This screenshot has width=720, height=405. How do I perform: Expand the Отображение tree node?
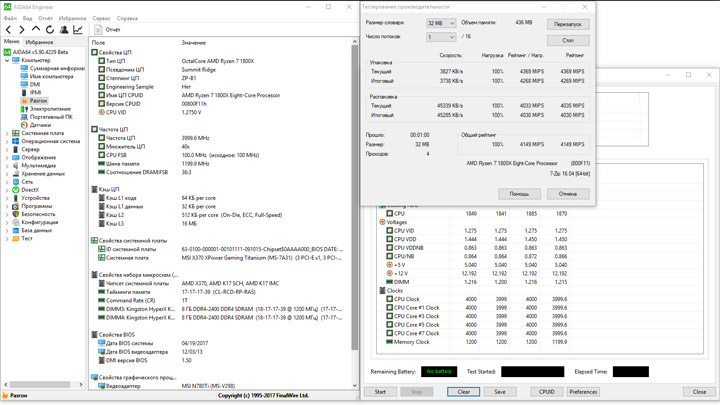coord(7,158)
